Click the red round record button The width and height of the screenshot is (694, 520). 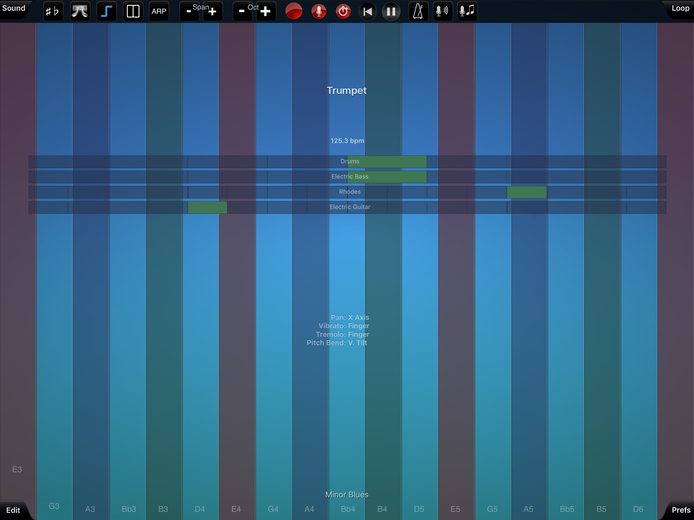point(293,12)
